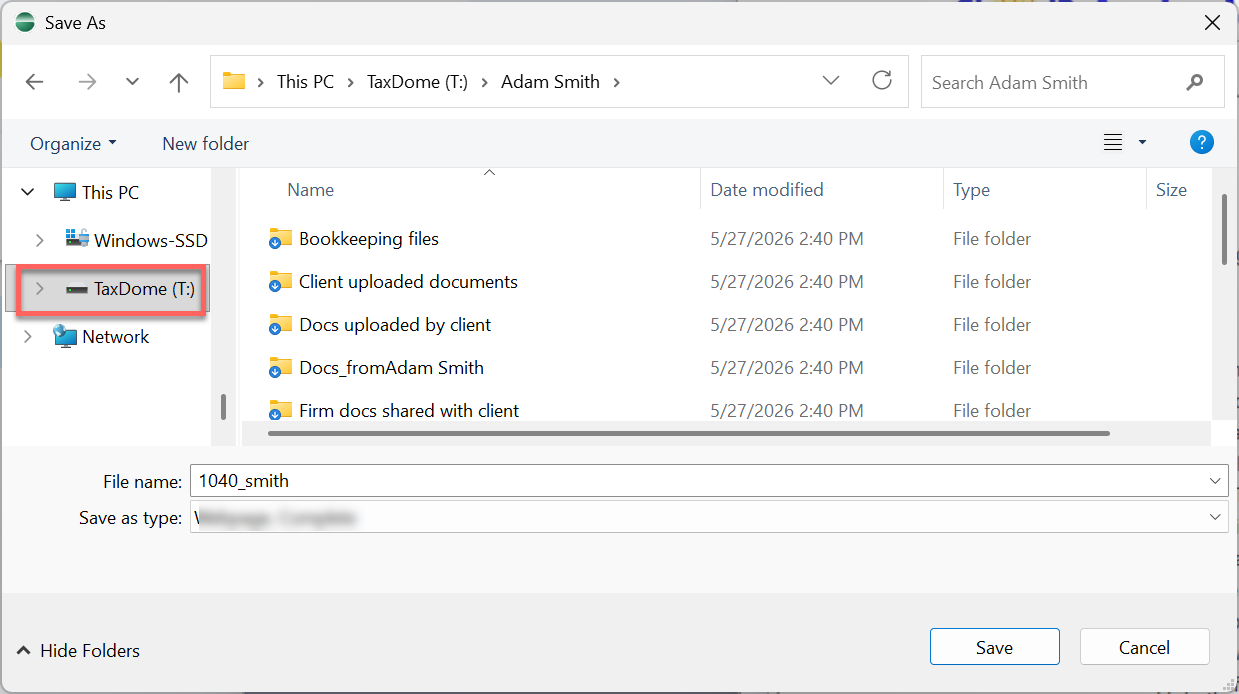Open the recent locations dropdown chevron
Screen dimensions: 1239x694
click(x=132, y=82)
